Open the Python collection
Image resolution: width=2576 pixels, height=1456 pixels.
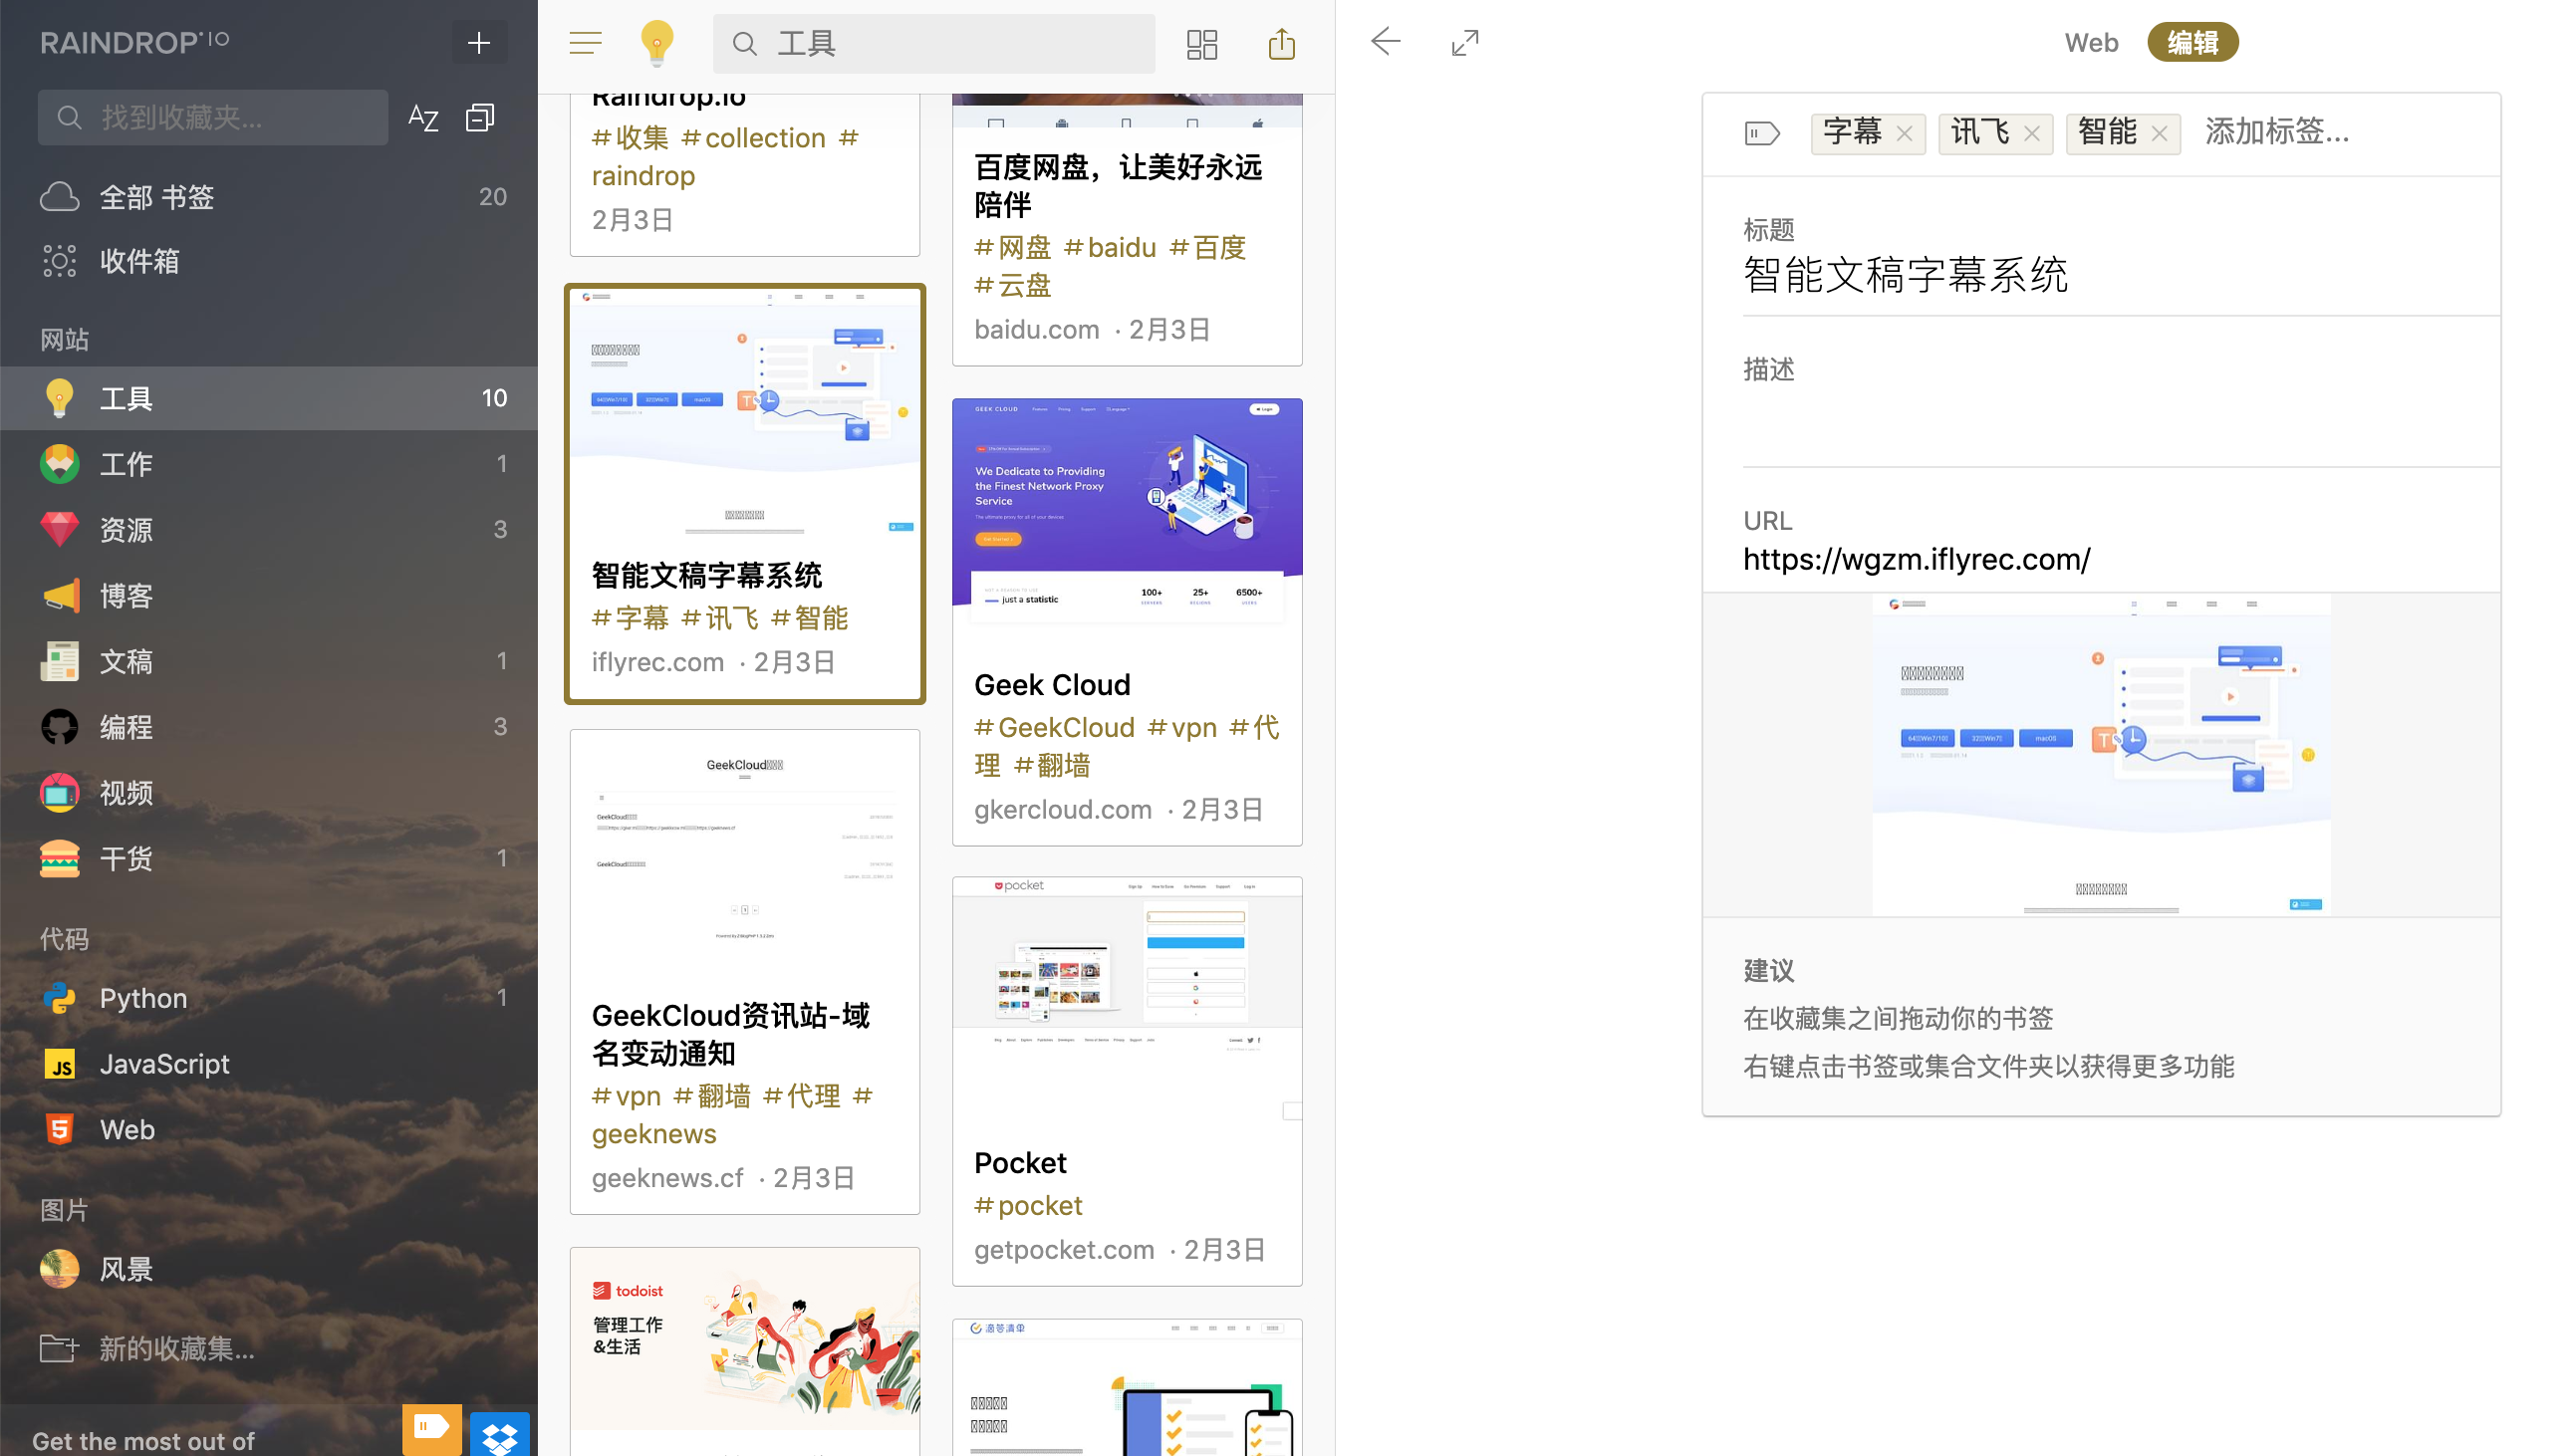(269, 999)
